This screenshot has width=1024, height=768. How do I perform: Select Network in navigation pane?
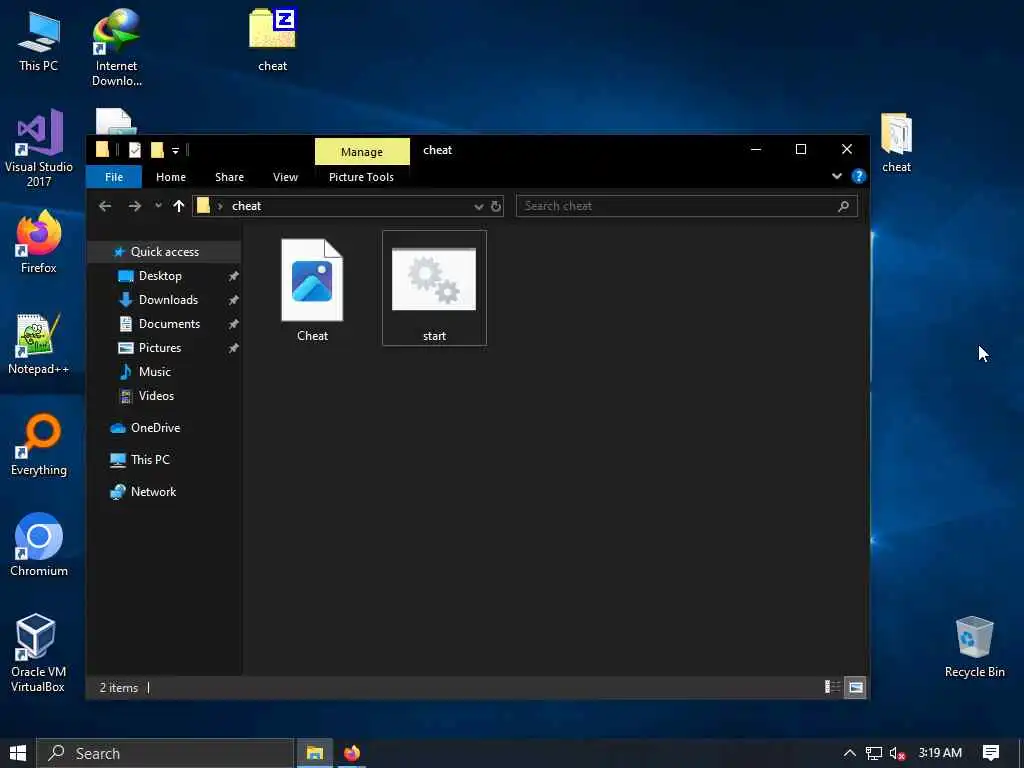coord(153,492)
